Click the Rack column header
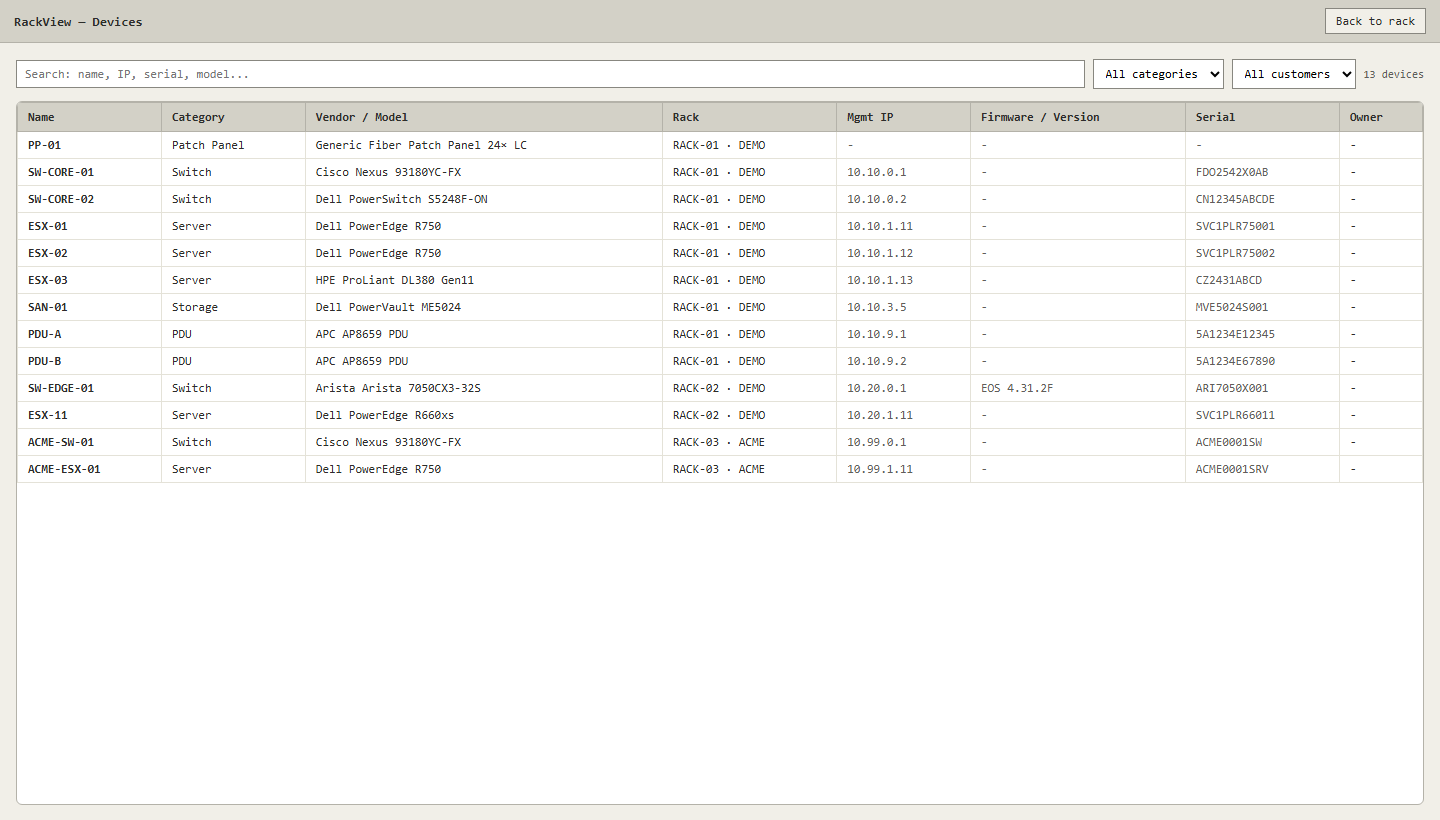The image size is (1440, 820). tap(749, 117)
